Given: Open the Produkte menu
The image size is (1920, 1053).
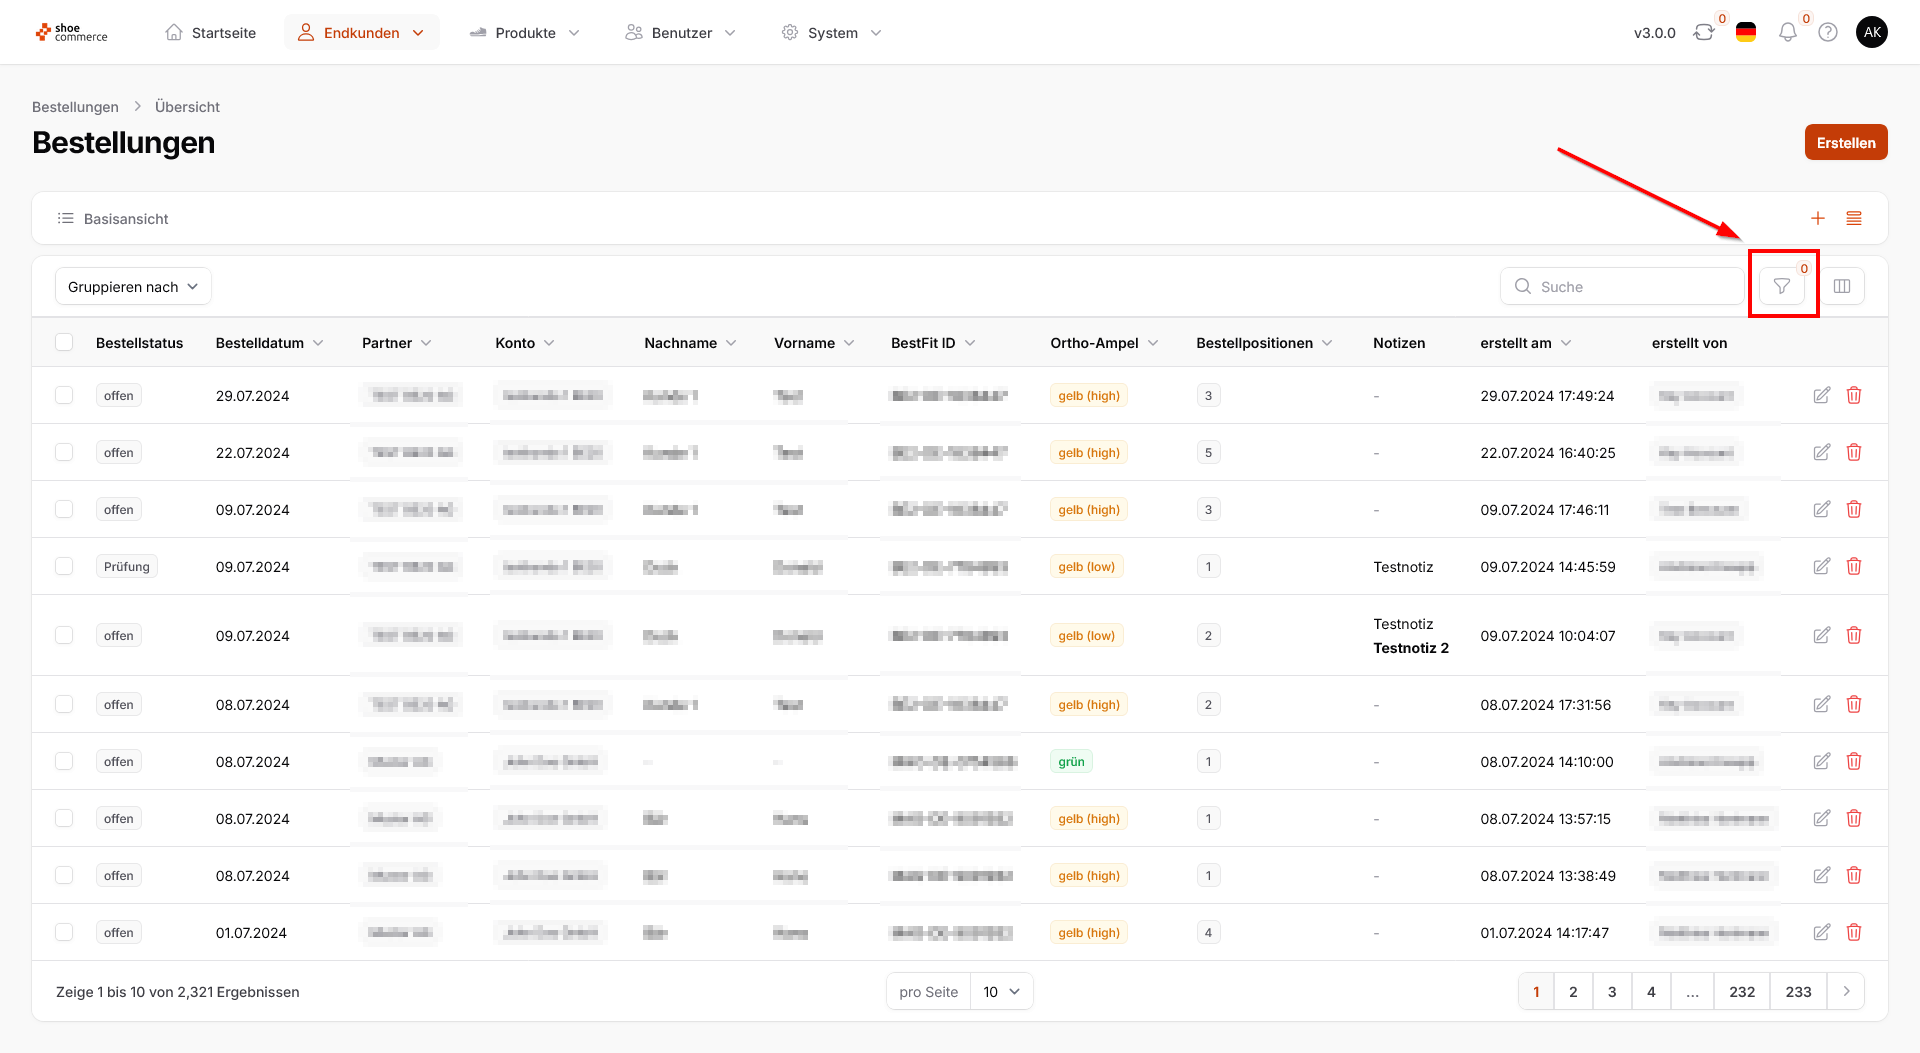Looking at the screenshot, I should click(524, 33).
